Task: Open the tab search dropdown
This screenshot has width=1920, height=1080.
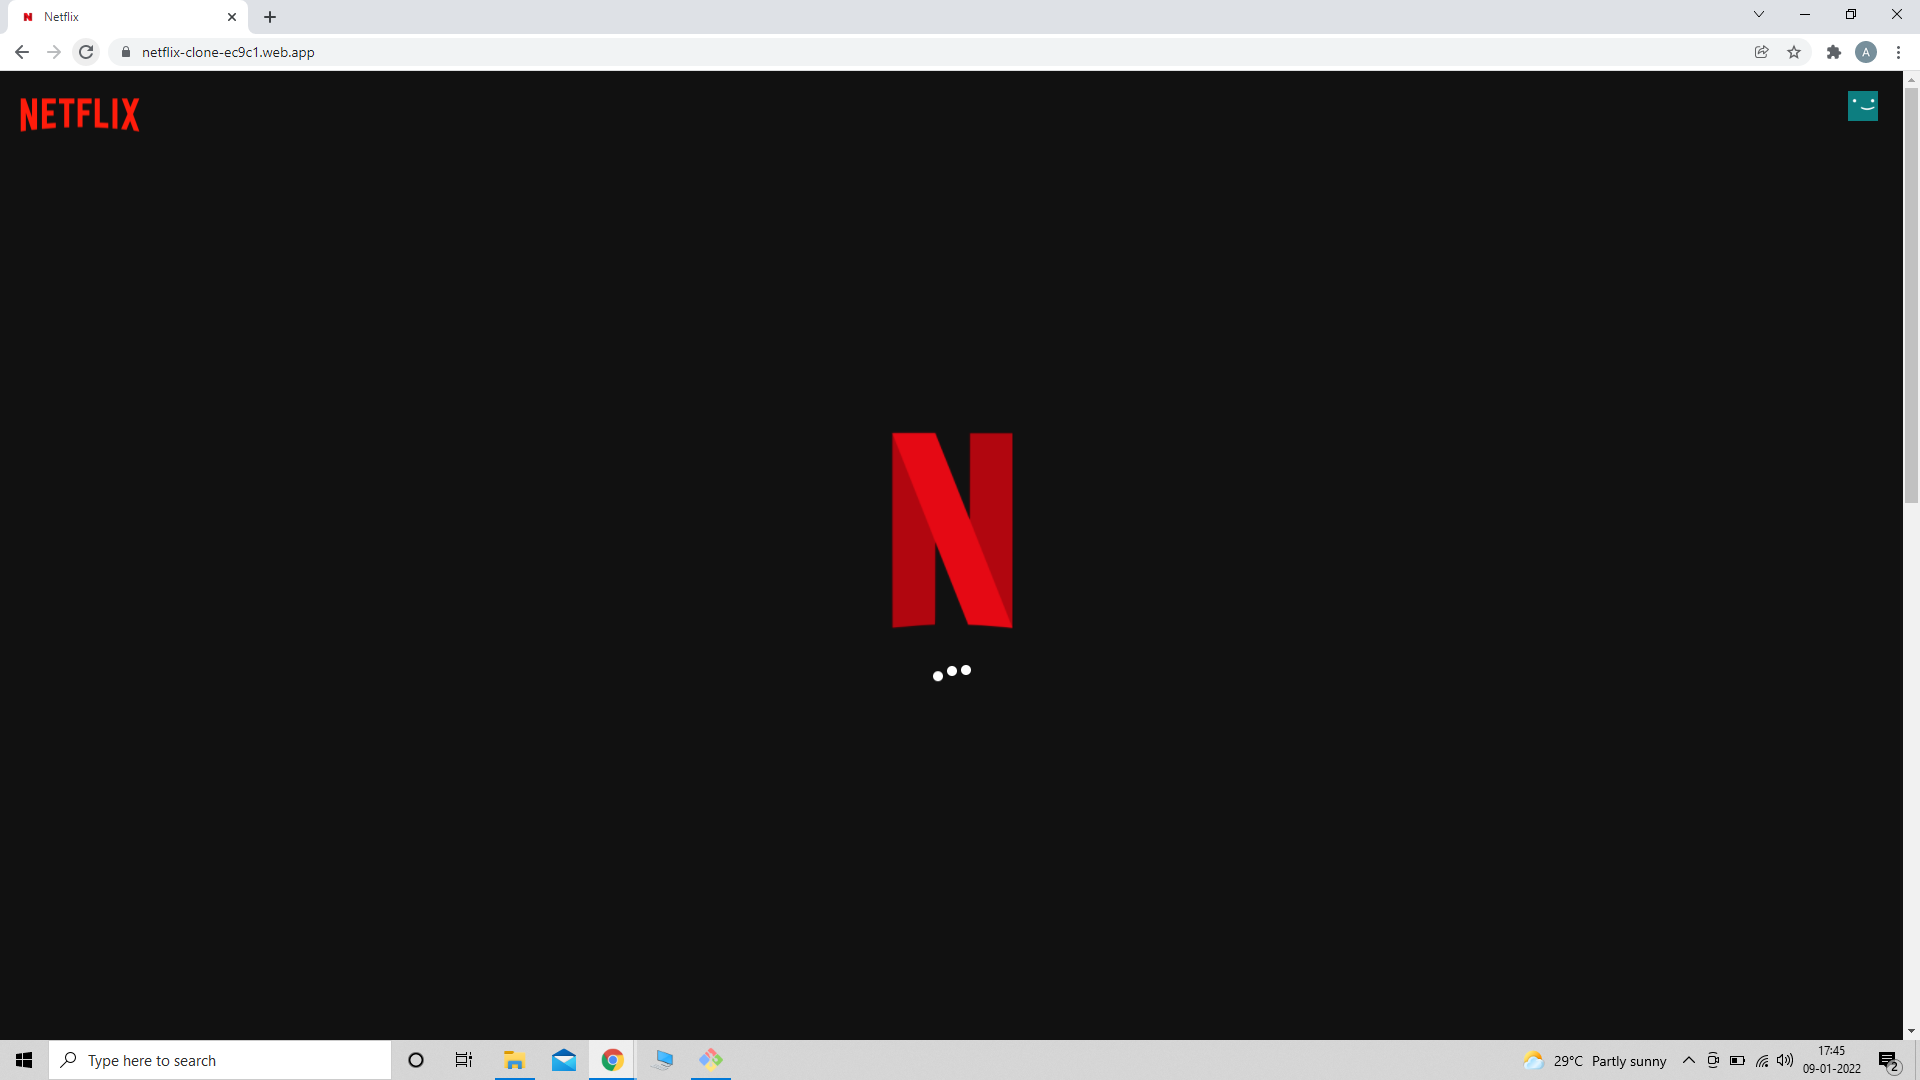Action: click(1758, 14)
